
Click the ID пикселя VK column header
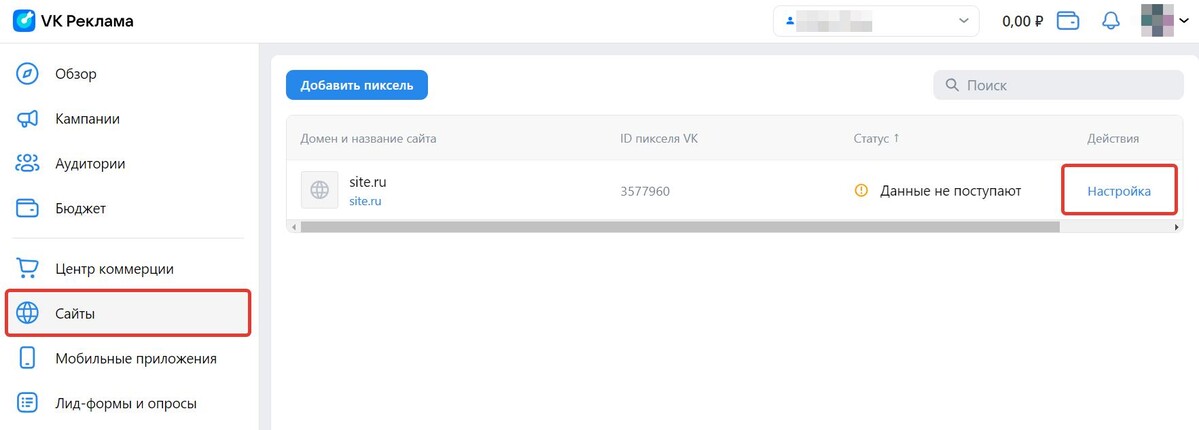click(x=659, y=138)
